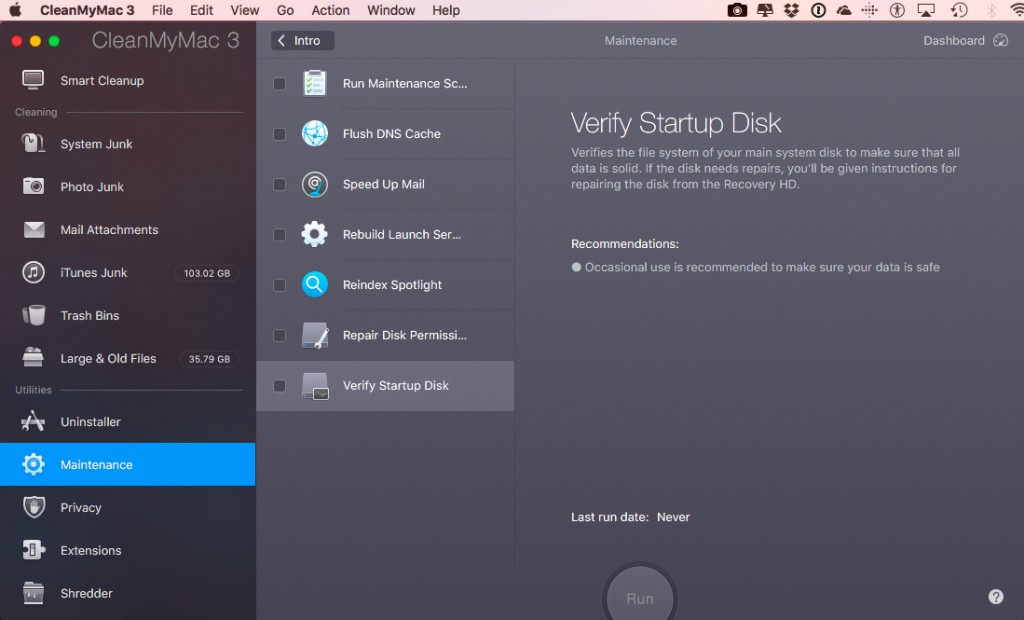This screenshot has width=1024, height=620.
Task: Select Shredder label in sidebar
Action: coord(86,593)
